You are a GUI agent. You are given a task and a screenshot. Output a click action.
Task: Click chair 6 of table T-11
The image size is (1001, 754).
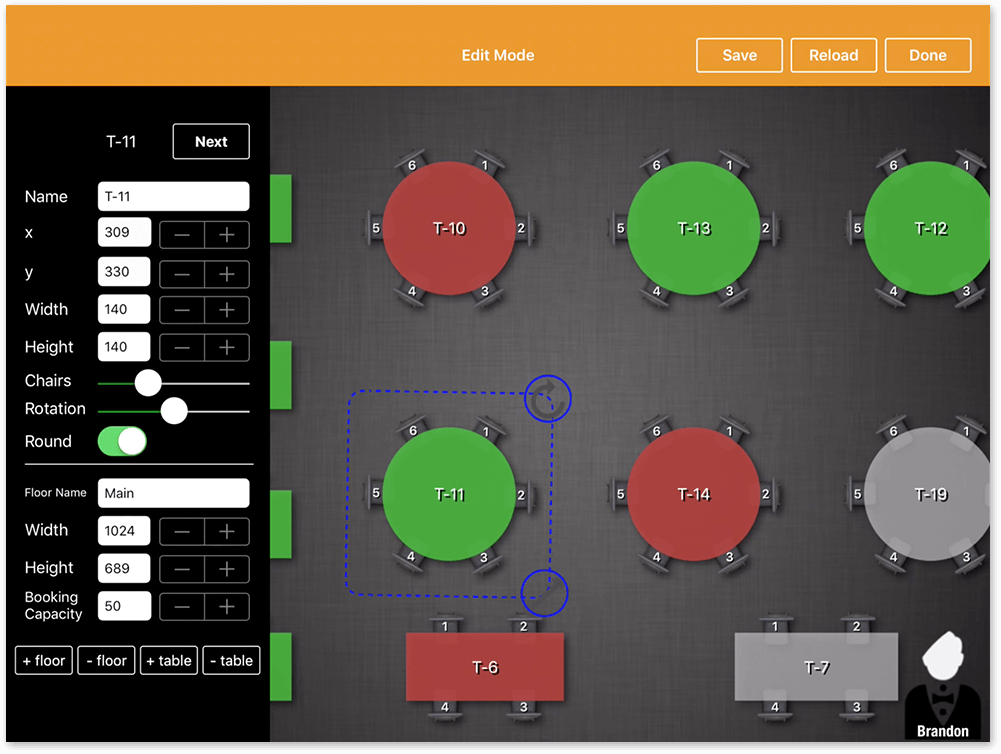click(x=412, y=431)
